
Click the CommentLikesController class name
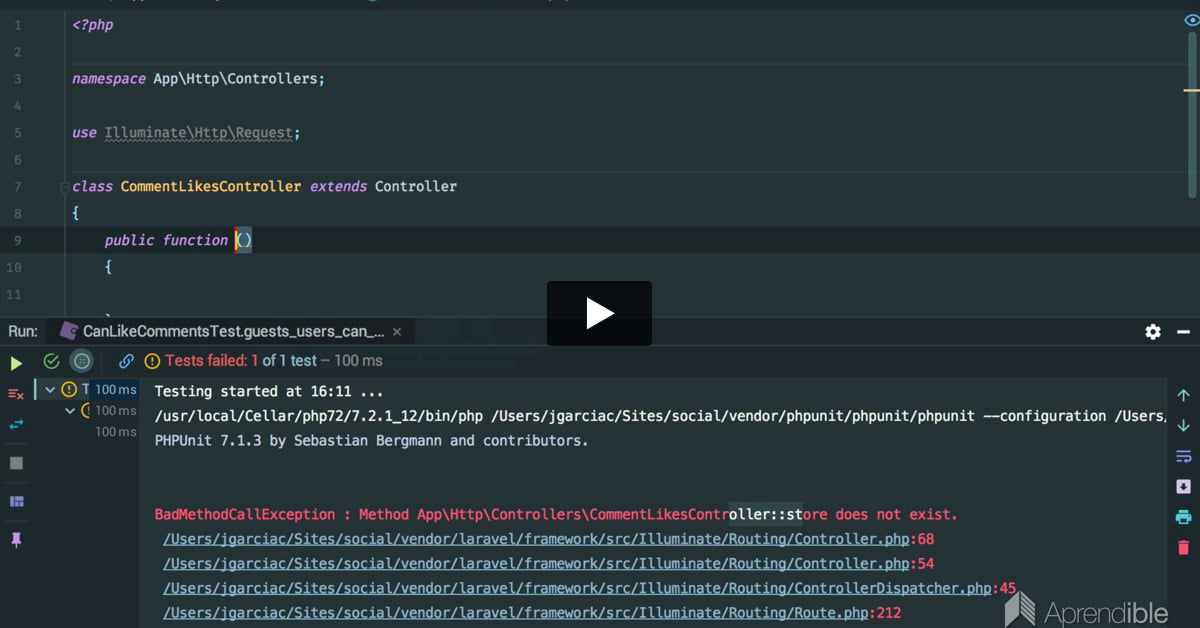(211, 187)
